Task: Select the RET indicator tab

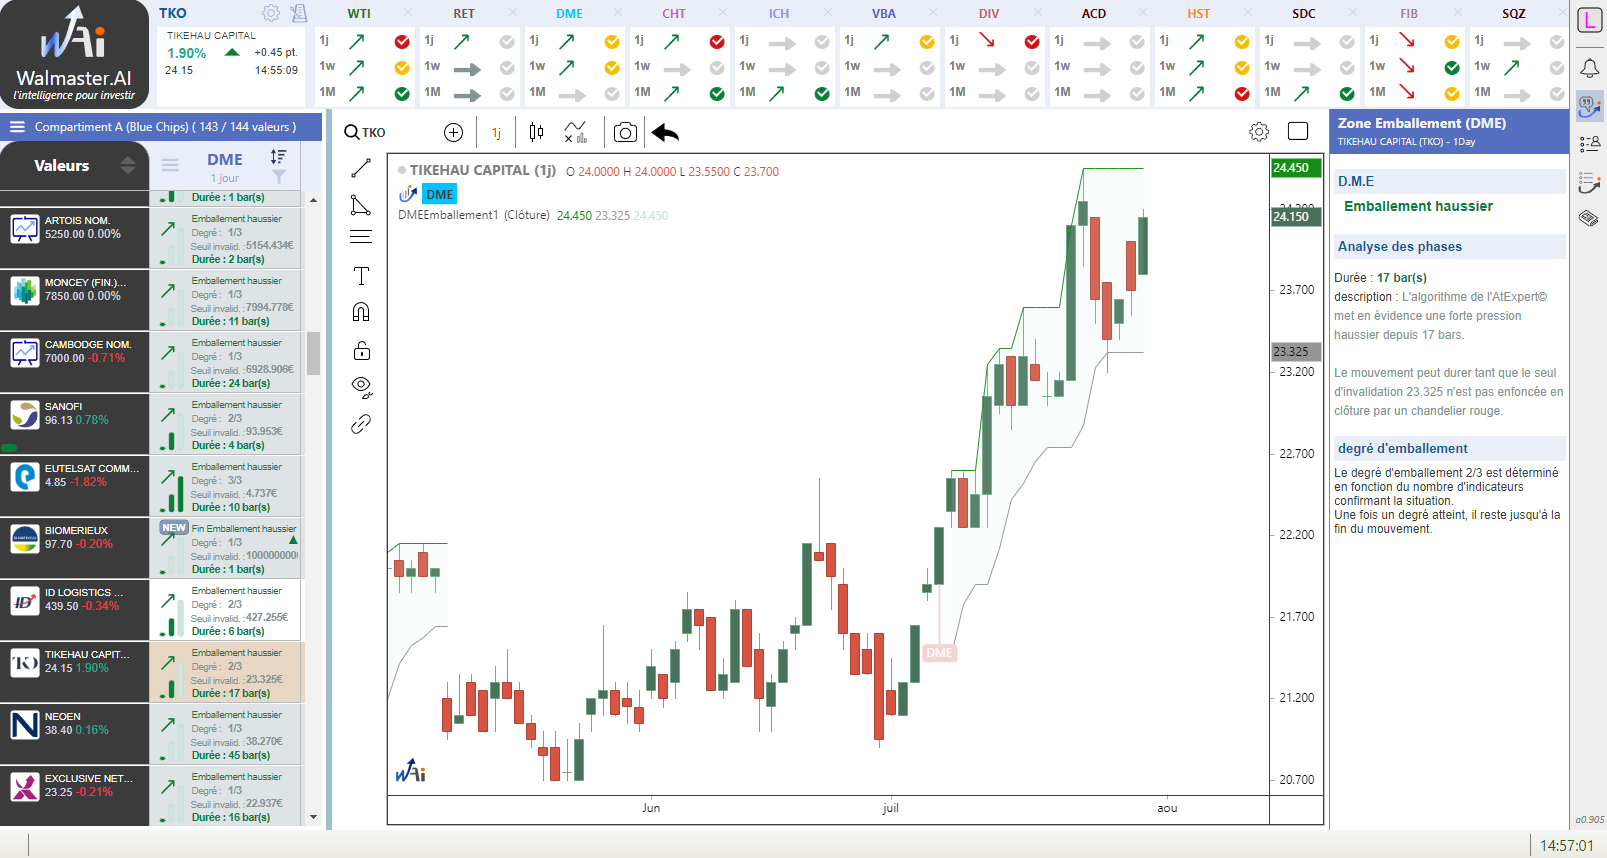Action: pyautogui.click(x=464, y=14)
